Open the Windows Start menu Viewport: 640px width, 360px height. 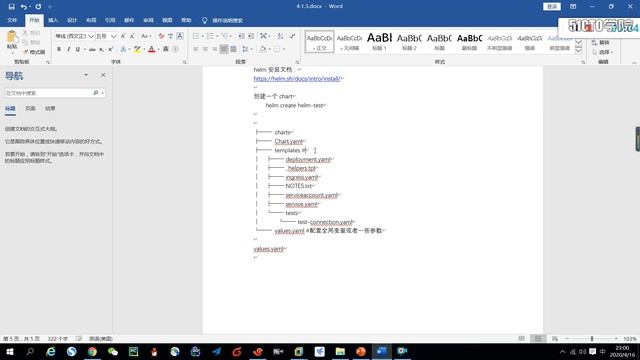point(10,351)
